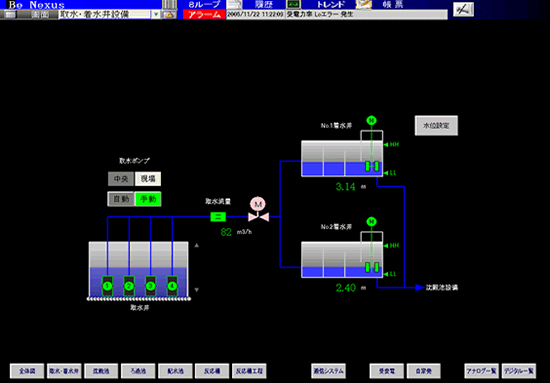Click the pen tool icon at top right
Image resolution: width=550 pixels, height=383 pixels.
(x=463, y=9)
